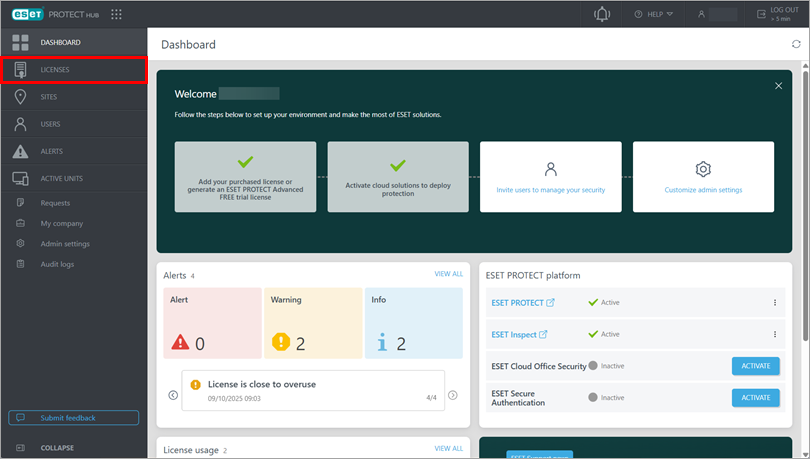The width and height of the screenshot is (810, 459).
Task: Open ESET Inspect options three-dot menu
Action: click(x=774, y=334)
